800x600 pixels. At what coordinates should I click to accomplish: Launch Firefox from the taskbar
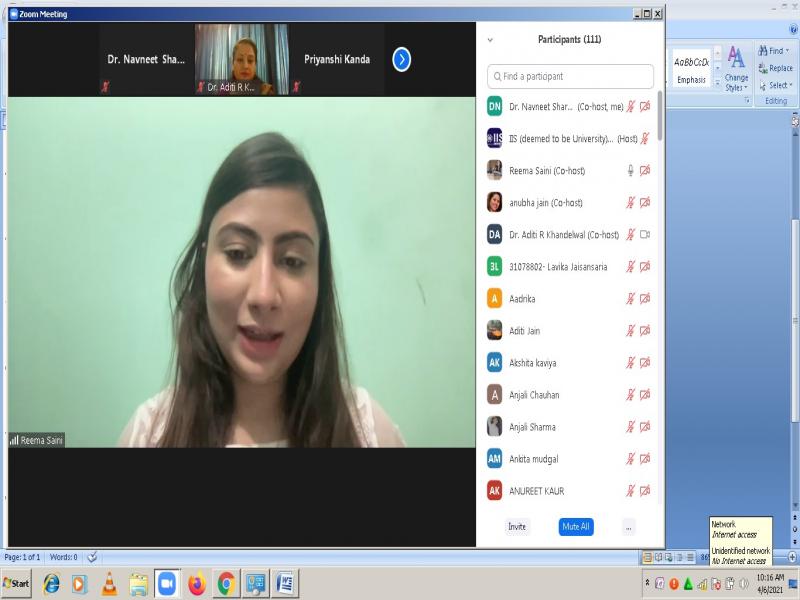point(196,583)
